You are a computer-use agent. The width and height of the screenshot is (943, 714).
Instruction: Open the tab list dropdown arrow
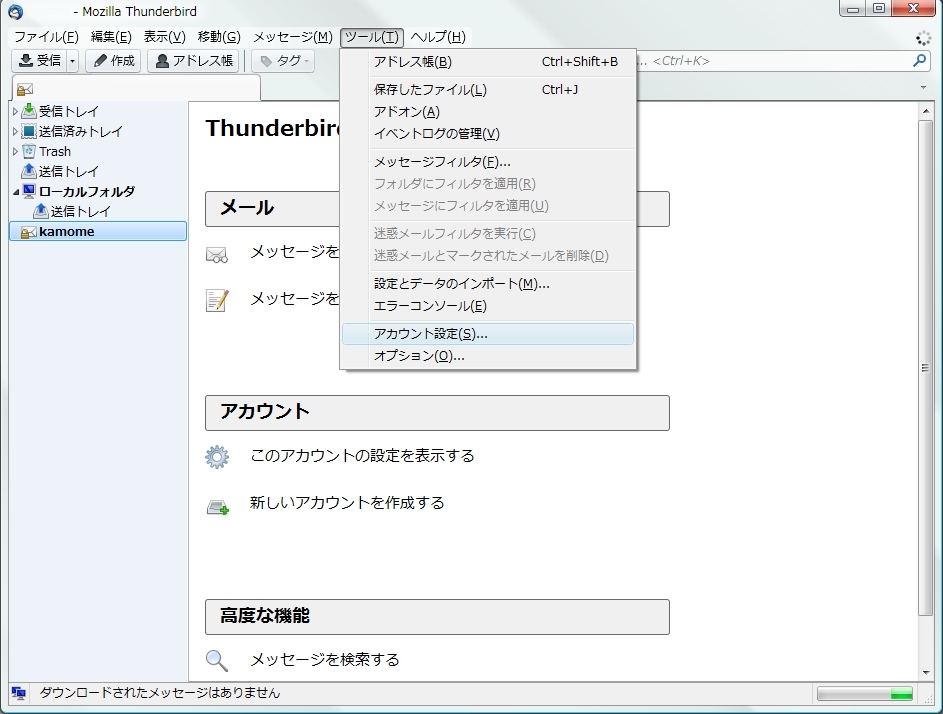pyautogui.click(x=923, y=88)
